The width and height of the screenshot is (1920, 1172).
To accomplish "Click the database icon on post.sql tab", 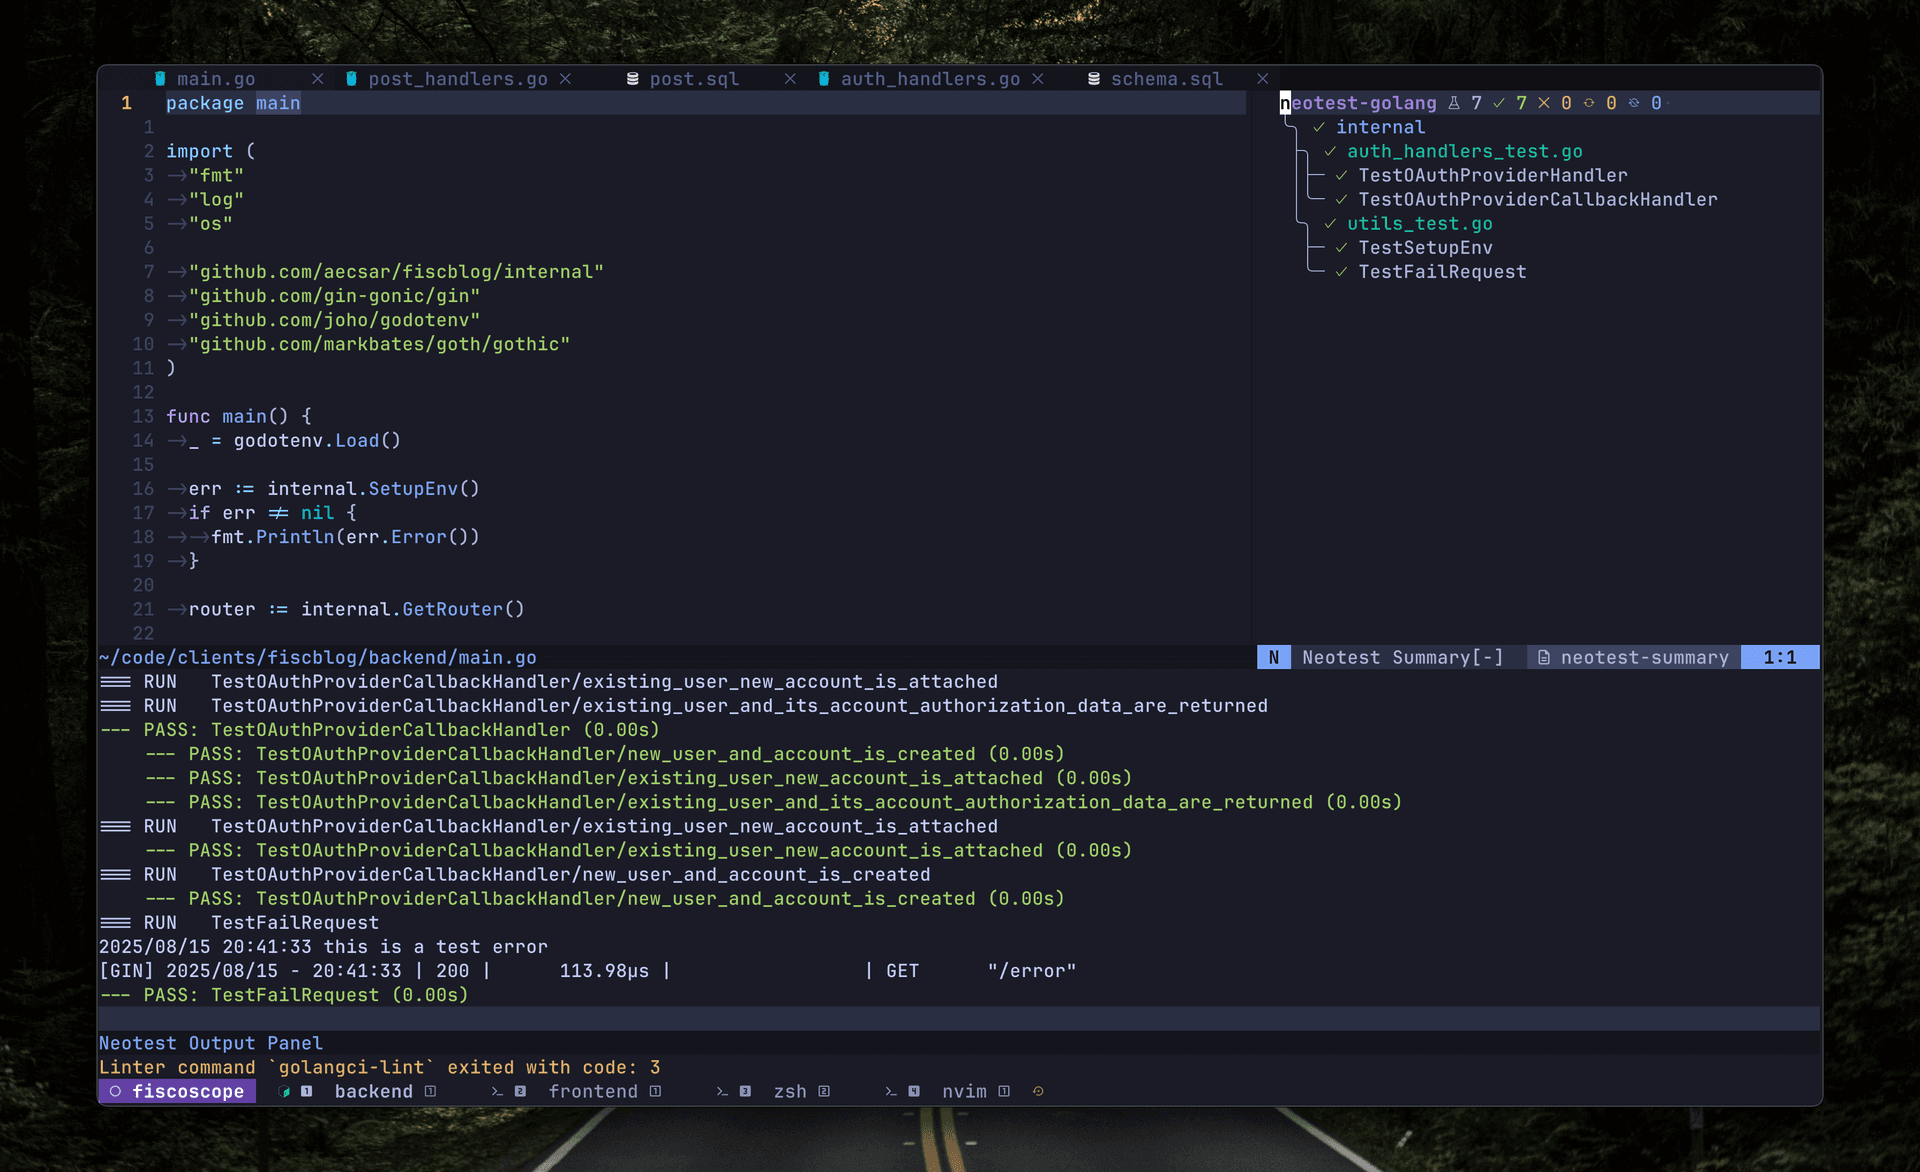I will click(632, 78).
